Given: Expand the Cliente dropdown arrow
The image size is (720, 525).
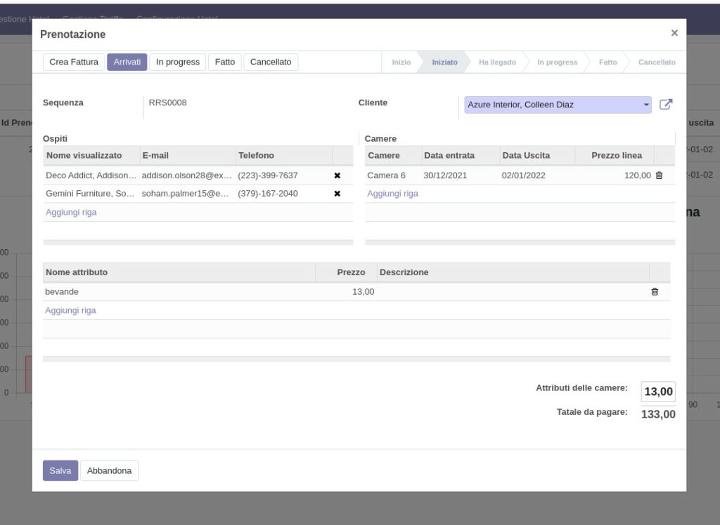Looking at the screenshot, I should click(646, 104).
